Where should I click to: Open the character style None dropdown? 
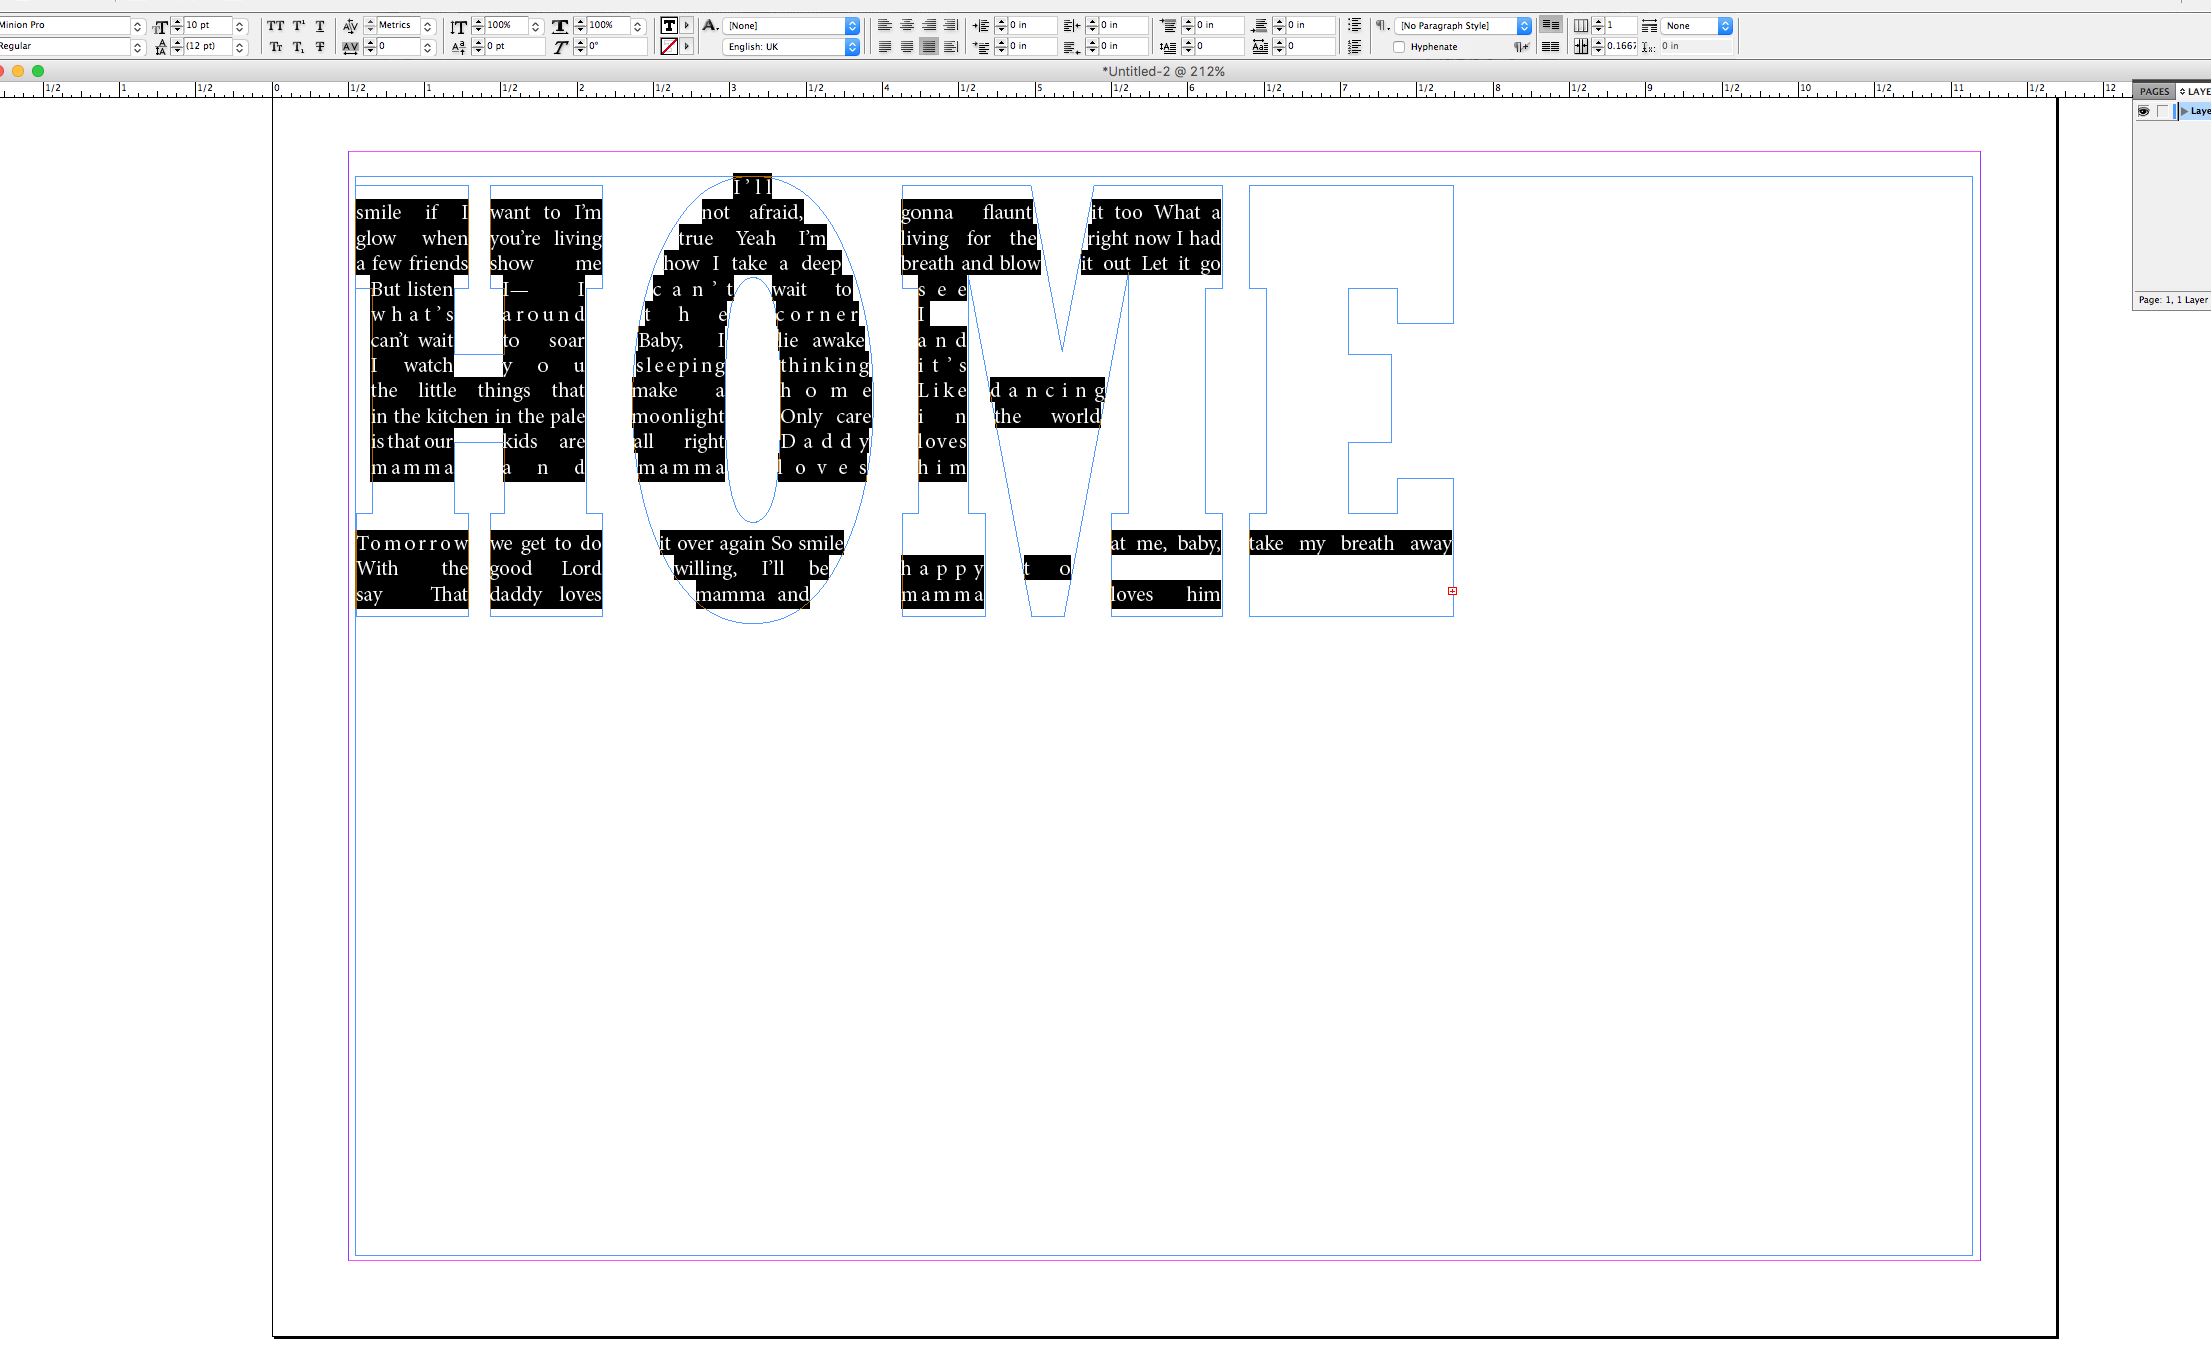(x=852, y=26)
